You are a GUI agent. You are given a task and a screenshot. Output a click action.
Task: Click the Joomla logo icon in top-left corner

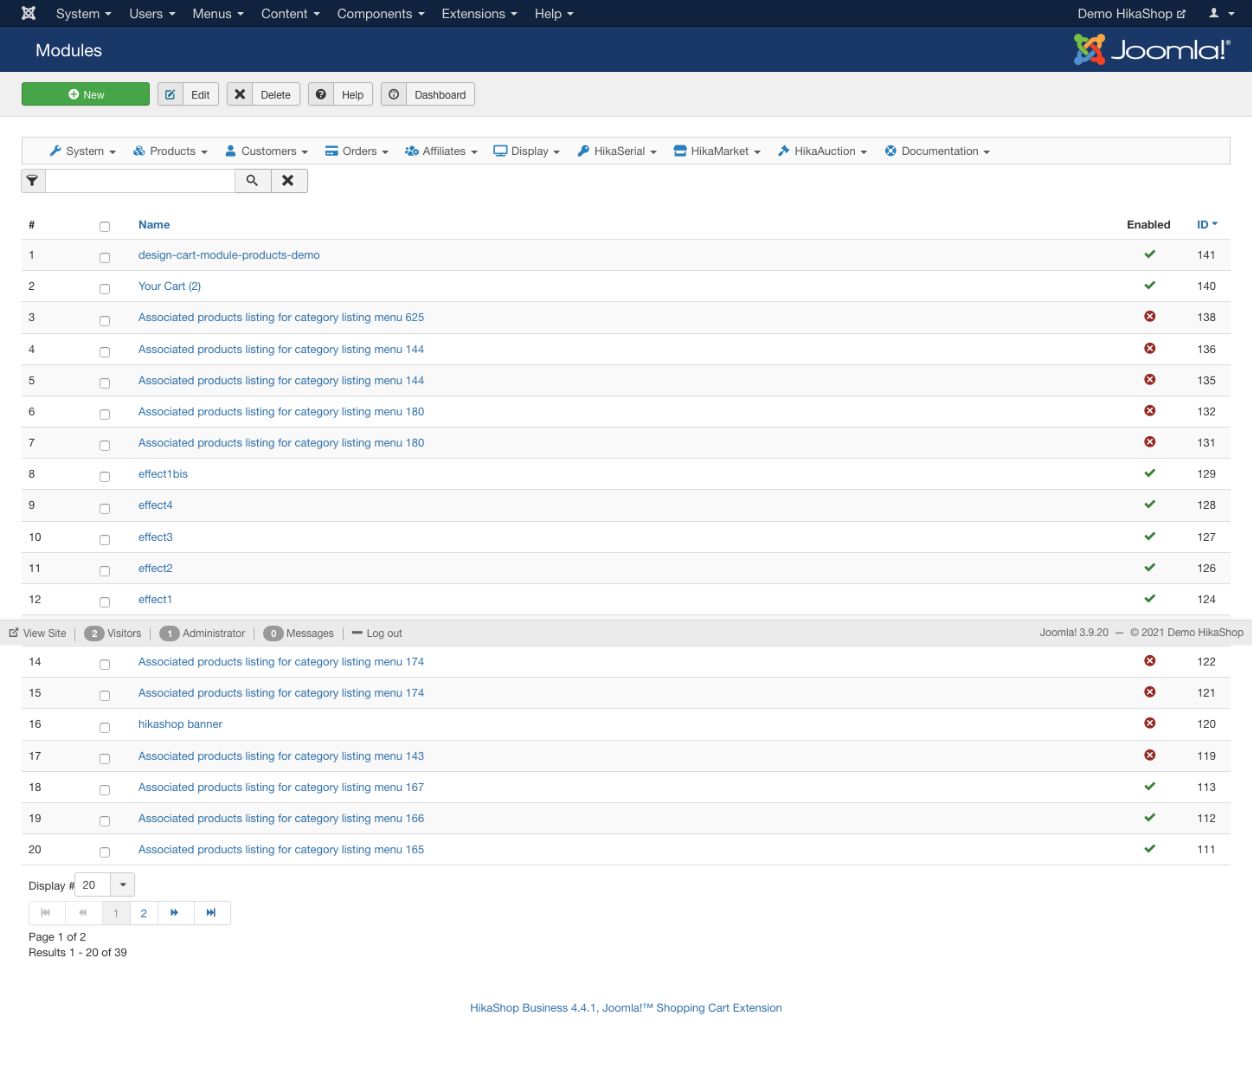click(x=29, y=14)
